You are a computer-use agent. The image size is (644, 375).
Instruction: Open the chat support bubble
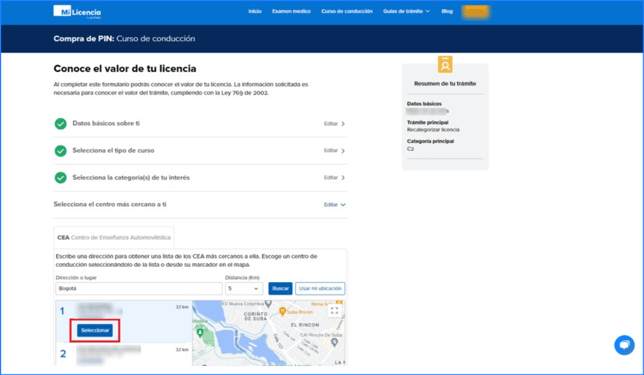[624, 345]
